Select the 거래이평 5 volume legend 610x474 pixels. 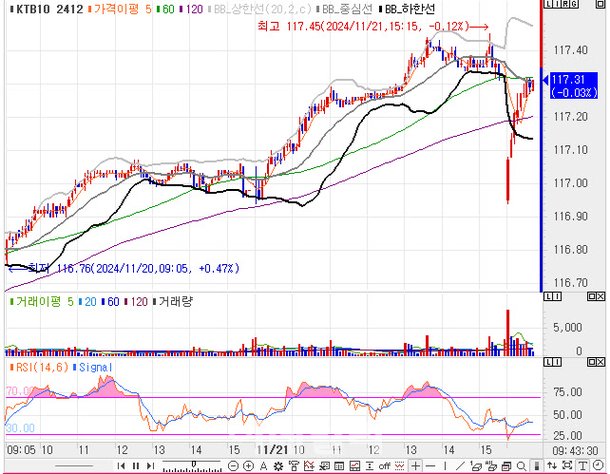(42, 302)
